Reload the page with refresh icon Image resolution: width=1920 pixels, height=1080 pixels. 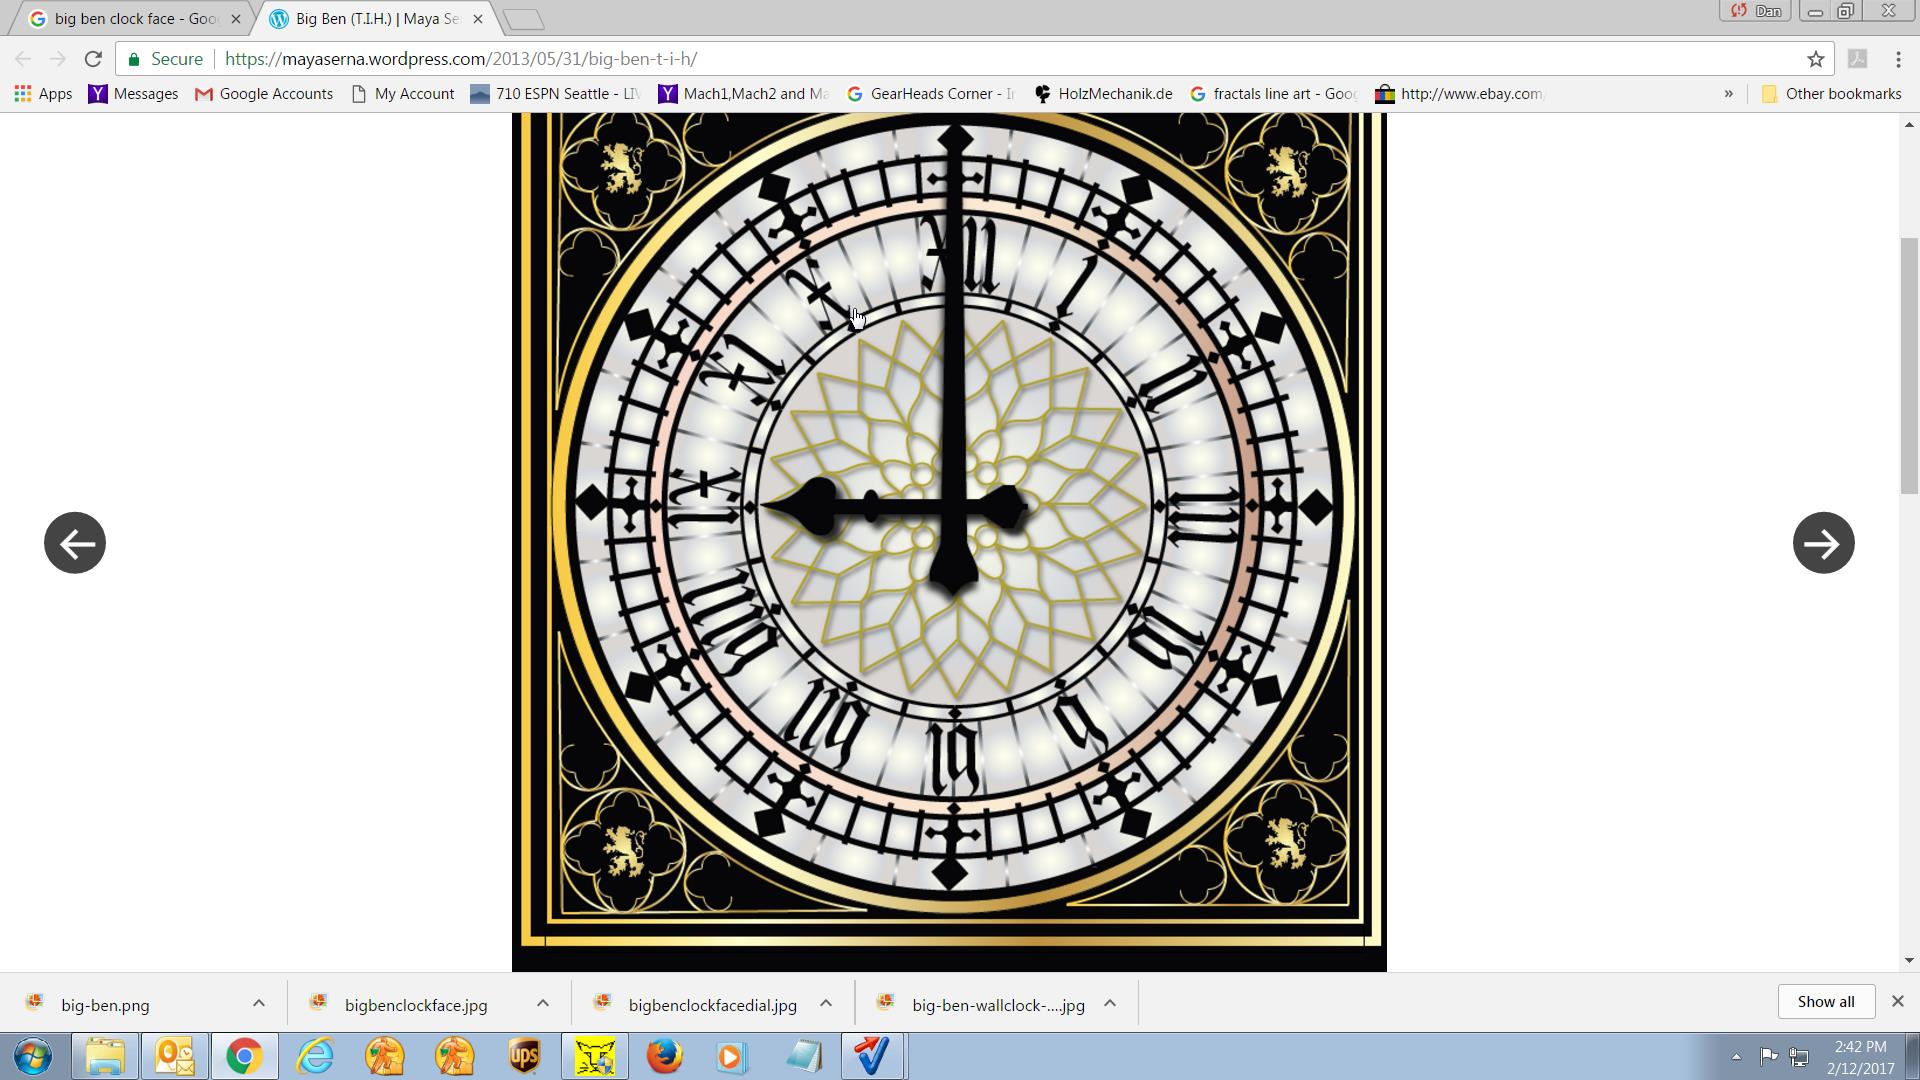93,59
